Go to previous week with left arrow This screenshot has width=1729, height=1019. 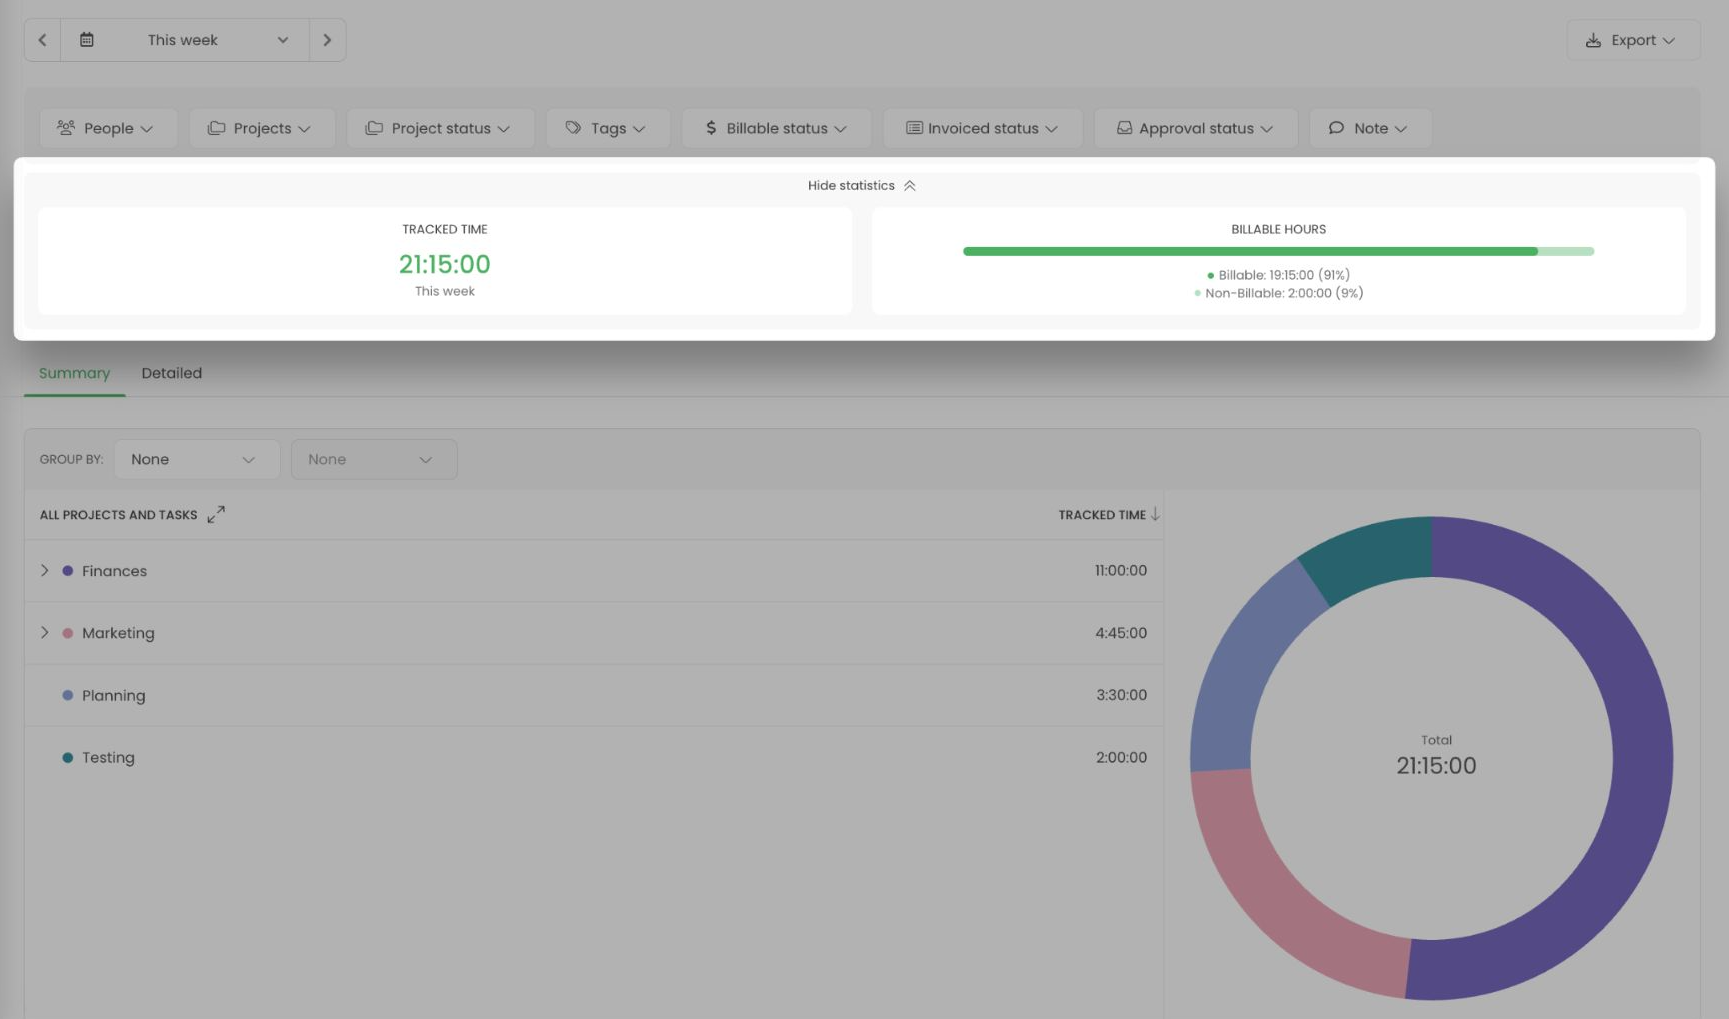(x=42, y=40)
